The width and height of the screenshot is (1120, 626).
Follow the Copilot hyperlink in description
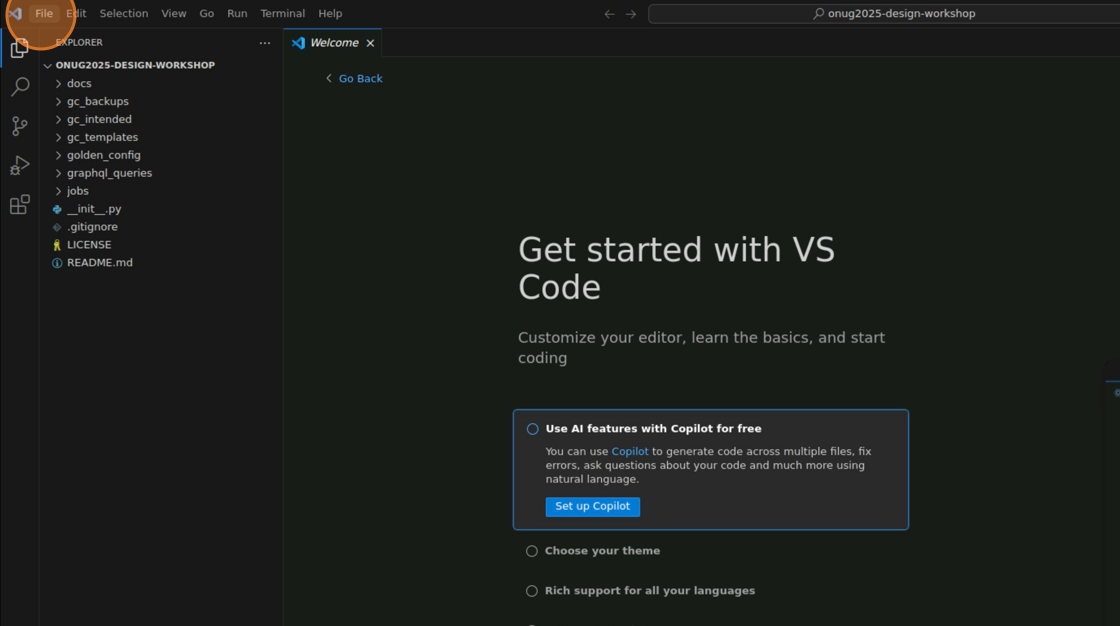pos(629,452)
